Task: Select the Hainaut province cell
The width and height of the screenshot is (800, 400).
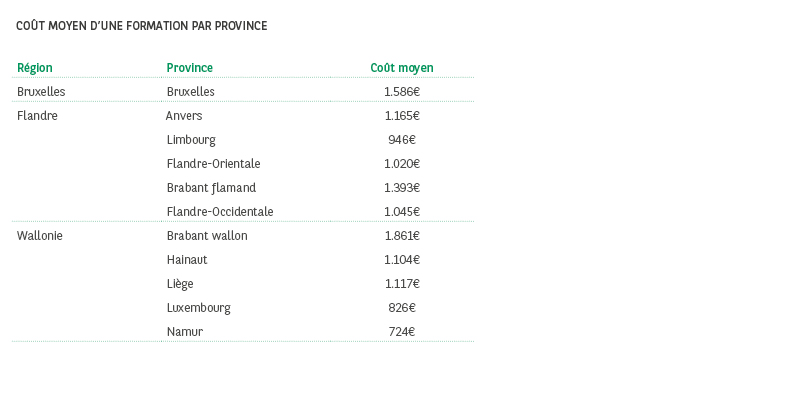Action: point(187,260)
